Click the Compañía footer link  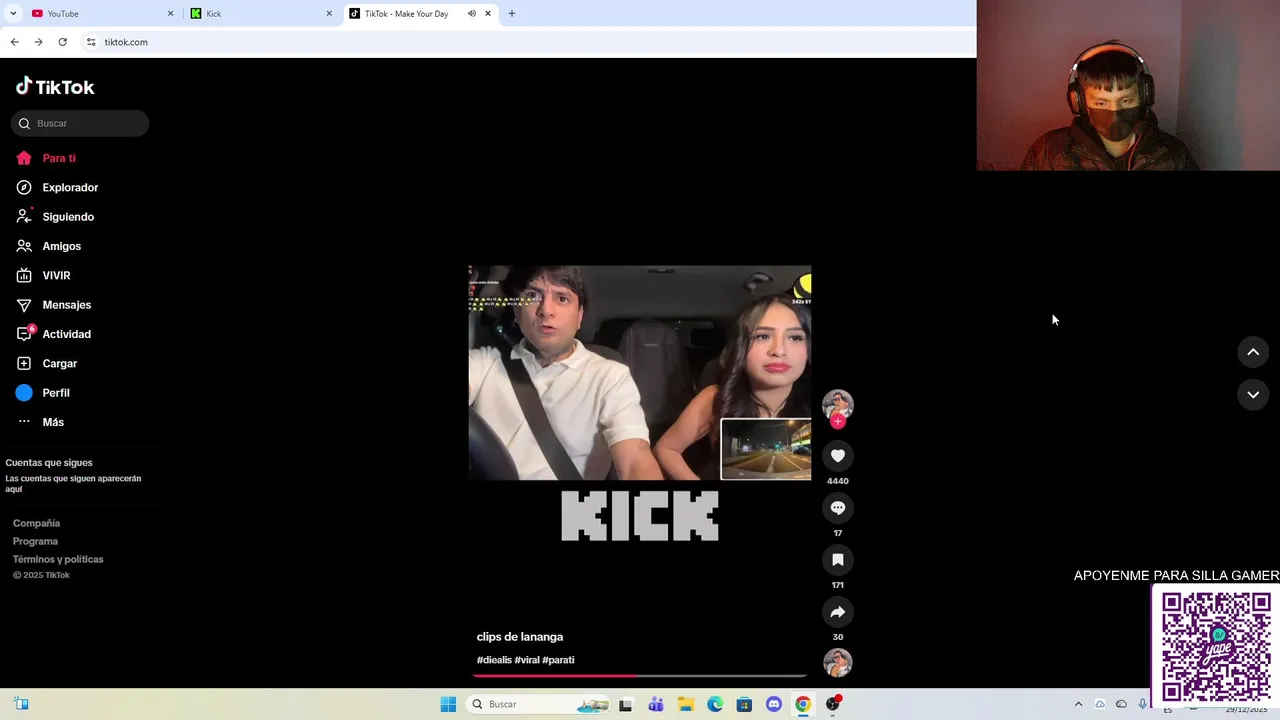[36, 523]
